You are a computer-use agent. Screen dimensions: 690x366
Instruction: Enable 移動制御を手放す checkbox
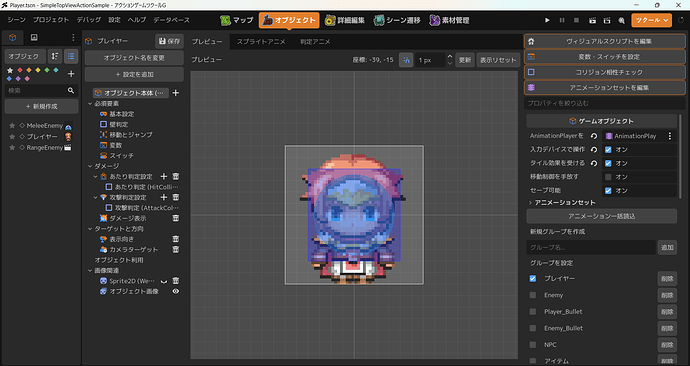click(608, 177)
